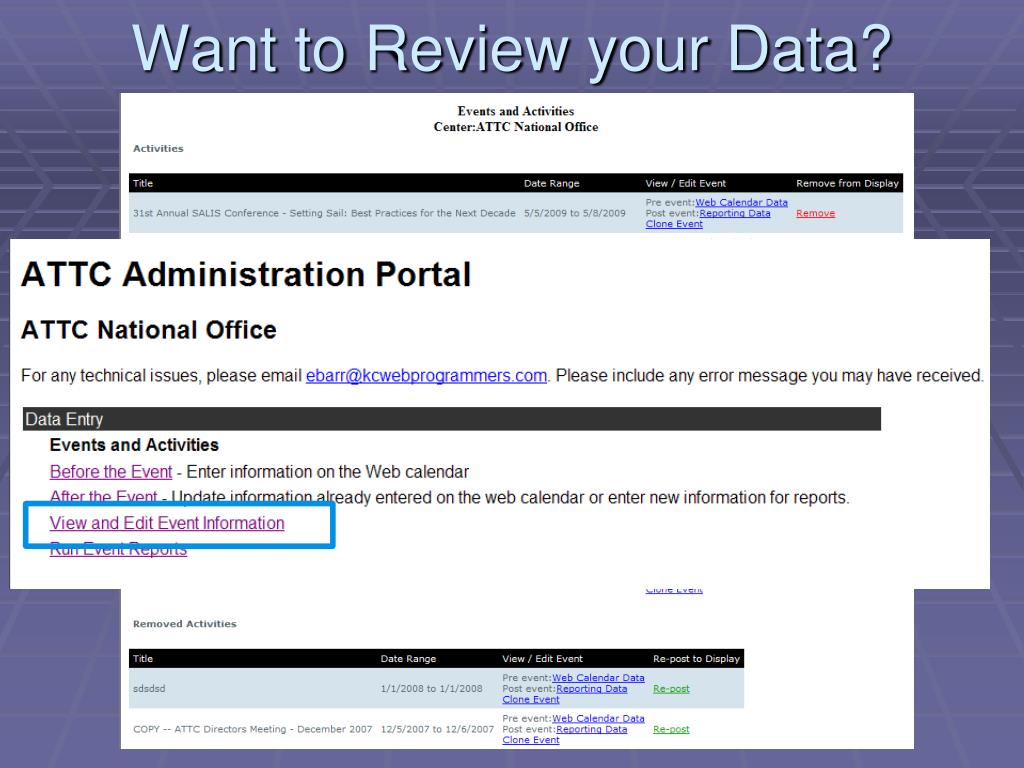Email ebarr@kcwebprogrammers.com link

pos(426,376)
